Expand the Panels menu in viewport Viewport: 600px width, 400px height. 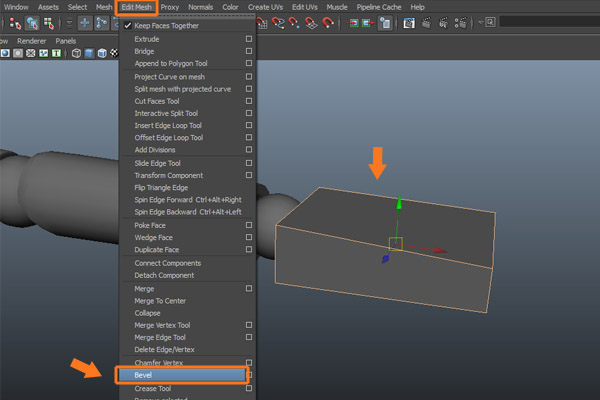pyautogui.click(x=65, y=41)
